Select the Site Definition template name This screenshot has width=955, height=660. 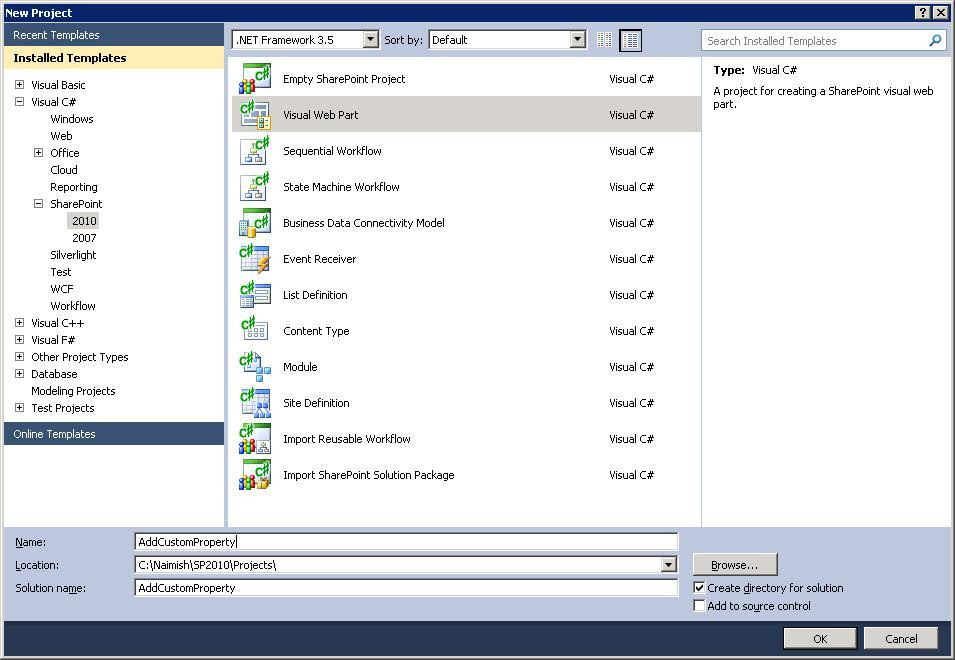pyautogui.click(x=316, y=402)
